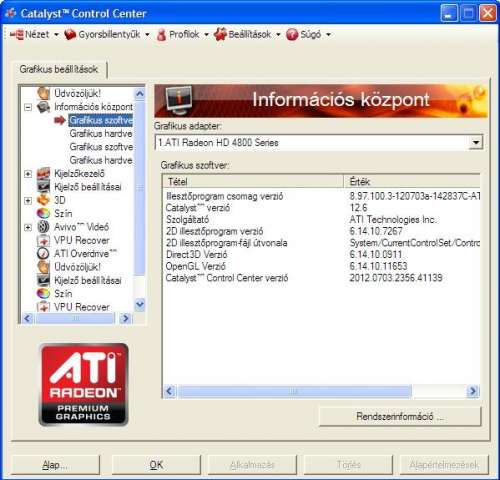The width and height of the screenshot is (500, 480).
Task: Click the first VPU Recover icon
Action: [43, 240]
